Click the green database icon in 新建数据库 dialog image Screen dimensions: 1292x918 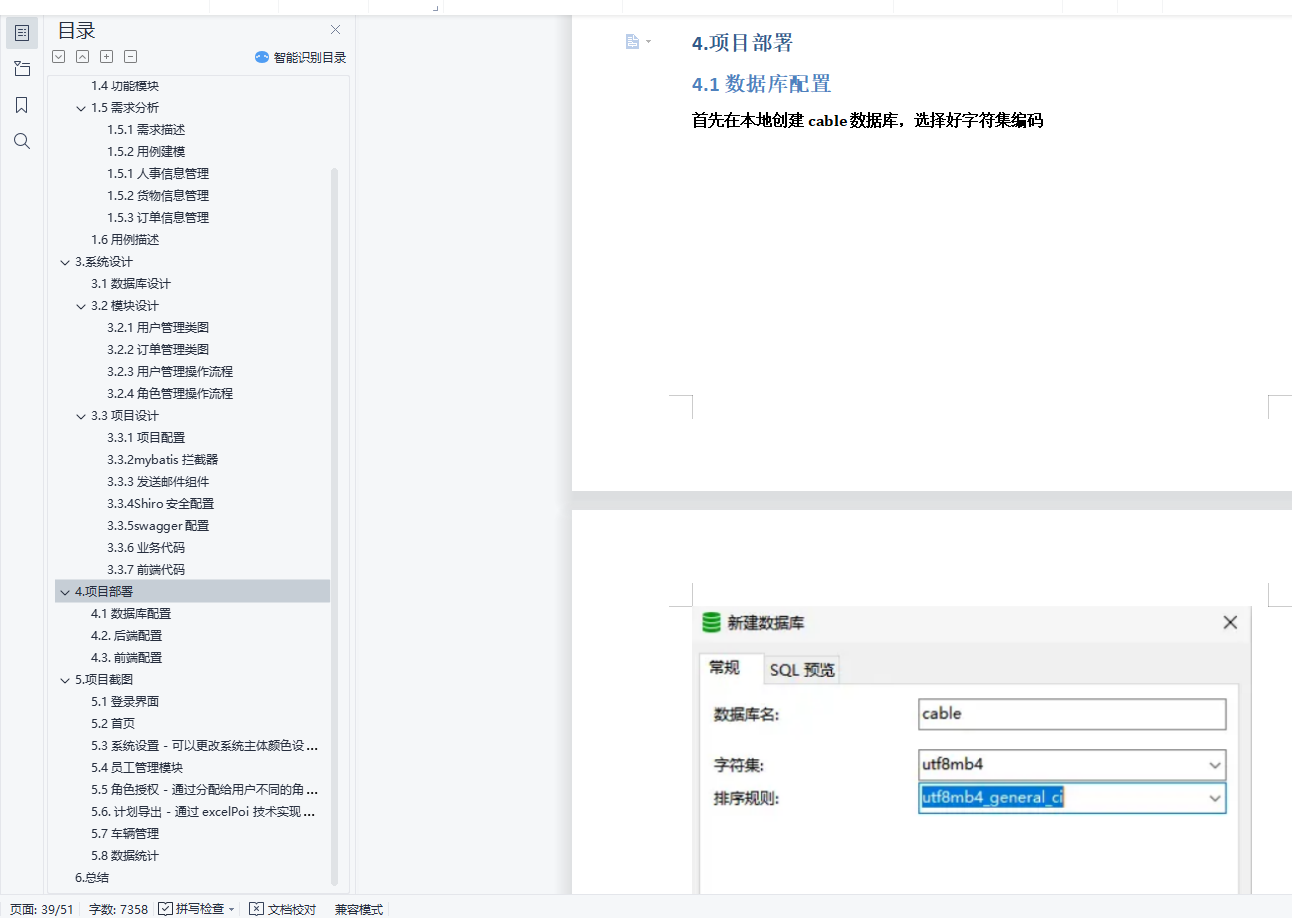[711, 623]
